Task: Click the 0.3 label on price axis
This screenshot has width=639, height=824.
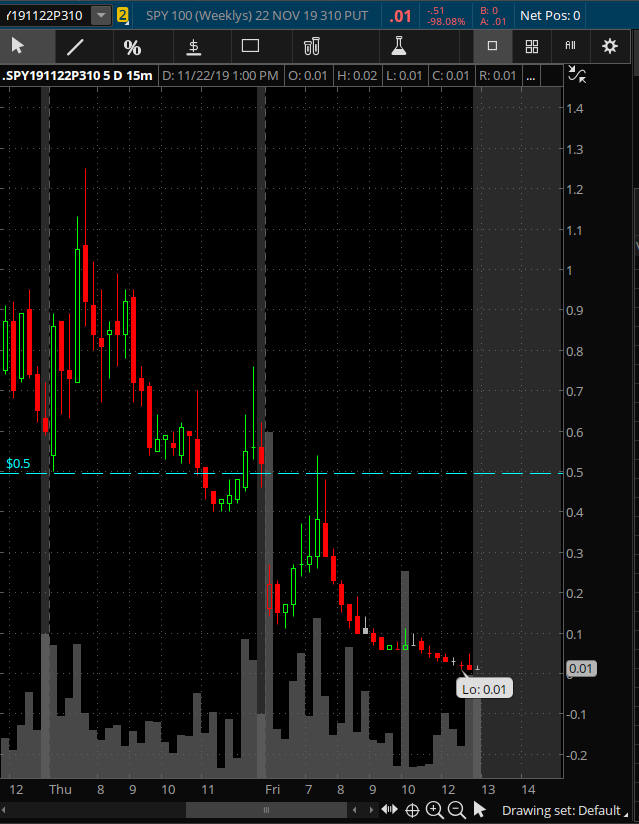Action: point(575,553)
